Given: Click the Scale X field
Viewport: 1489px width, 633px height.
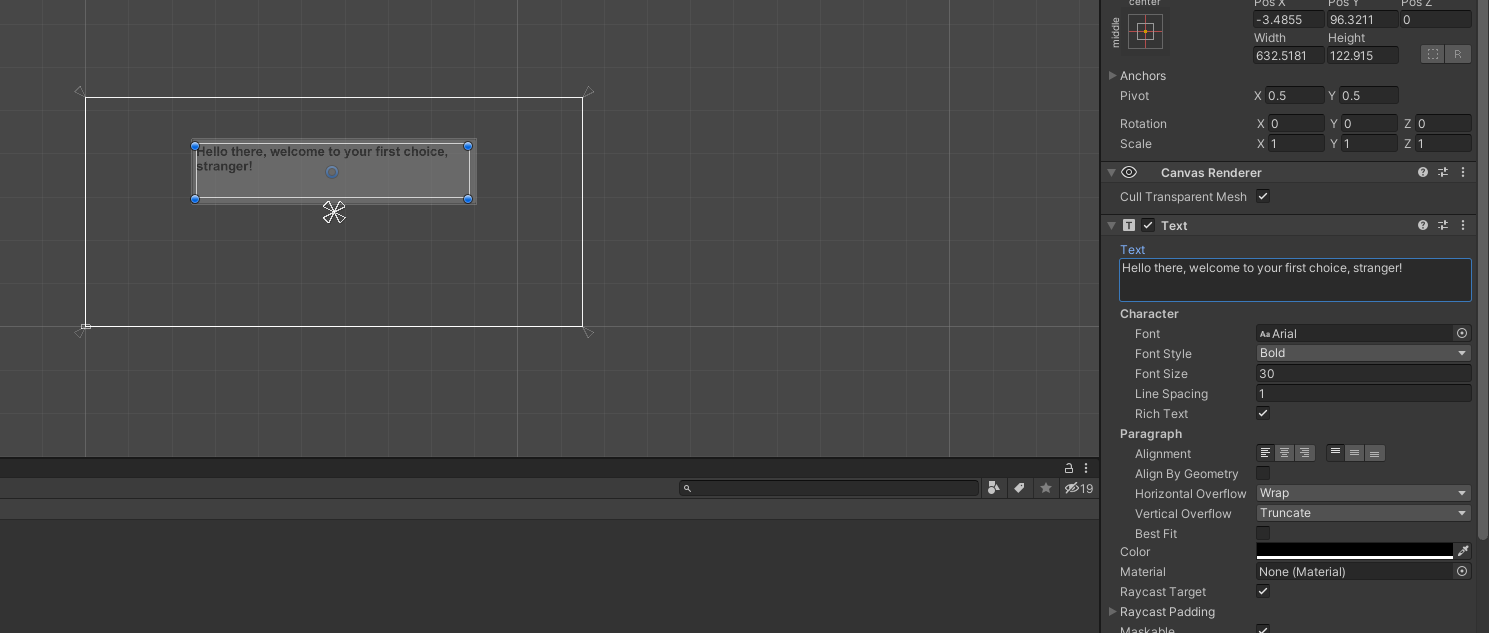Looking at the screenshot, I should tap(1295, 144).
